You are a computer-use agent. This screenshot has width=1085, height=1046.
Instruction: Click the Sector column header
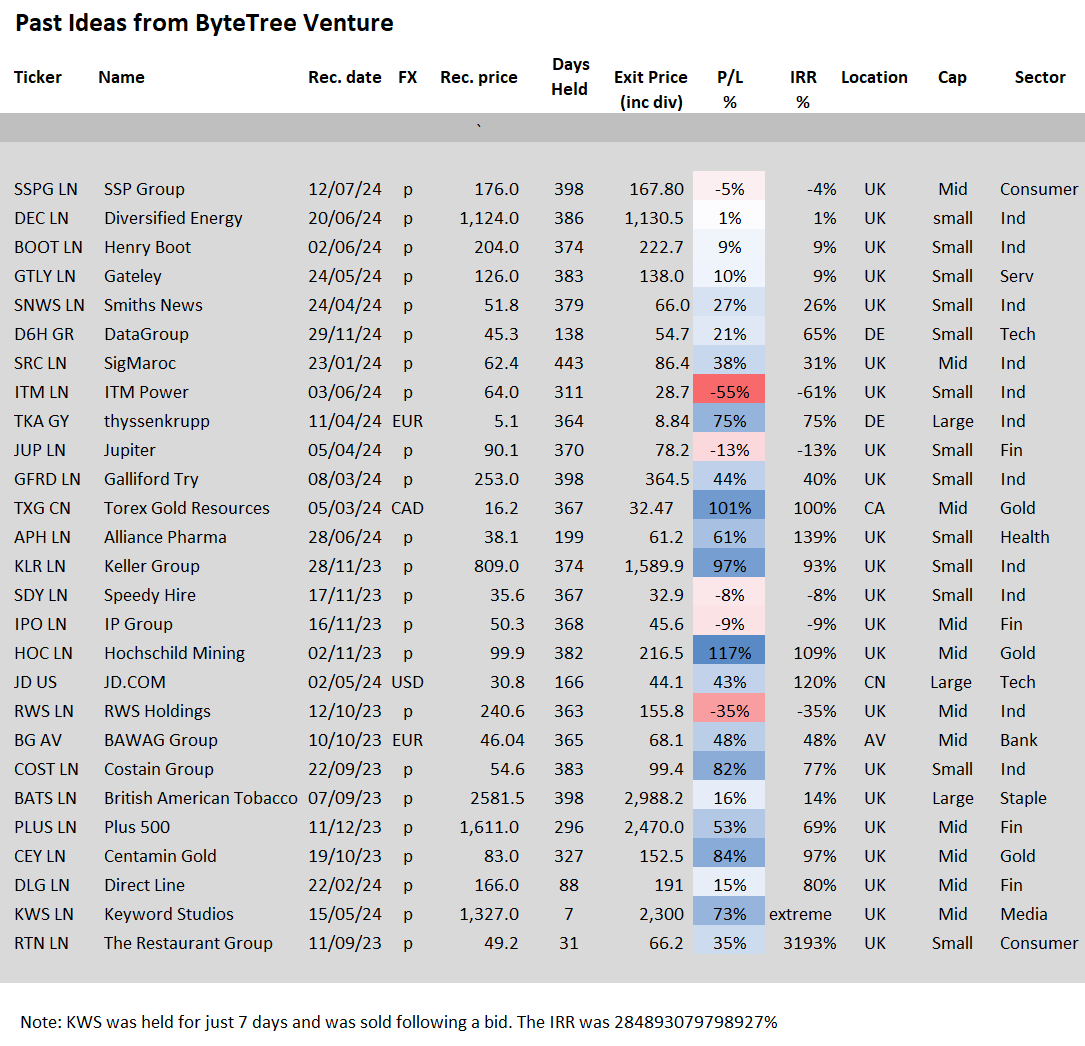coord(1039,77)
